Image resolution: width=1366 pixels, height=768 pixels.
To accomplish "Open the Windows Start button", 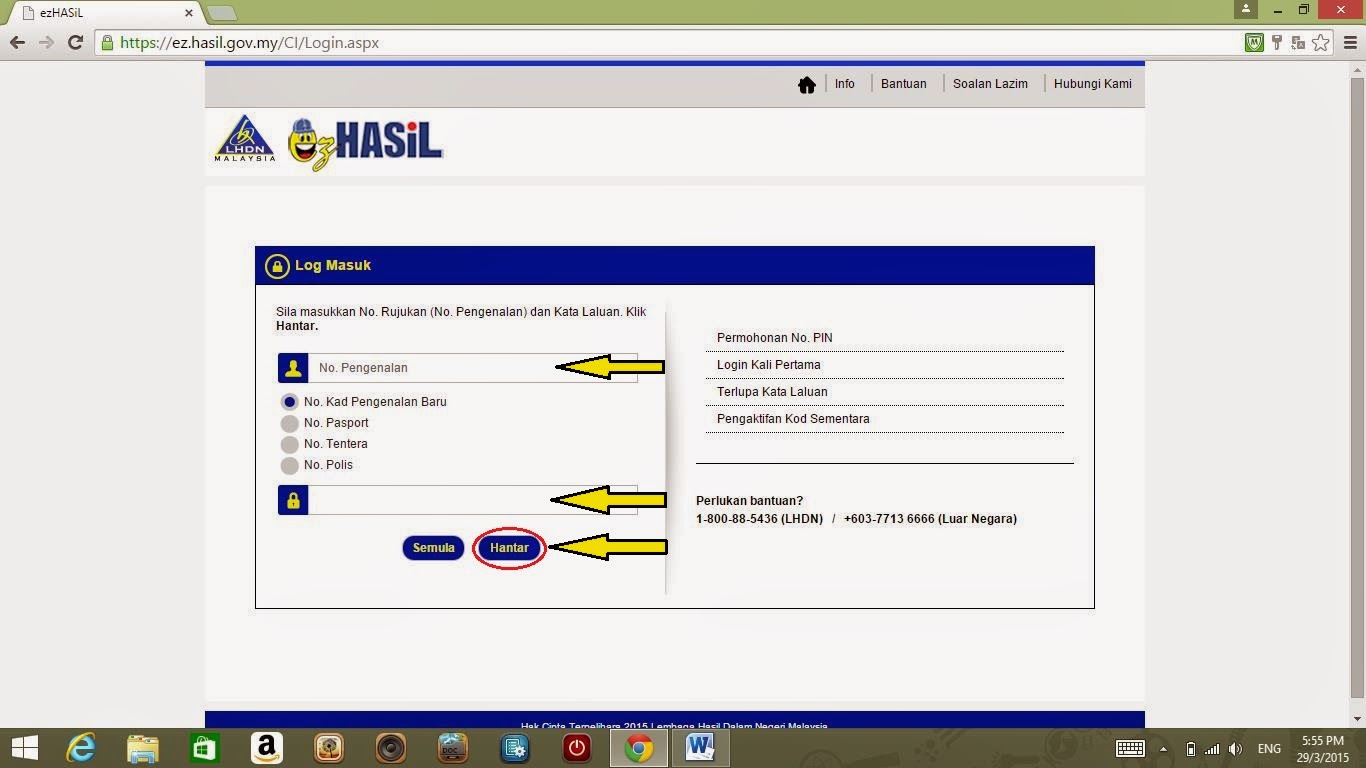I will click(24, 748).
